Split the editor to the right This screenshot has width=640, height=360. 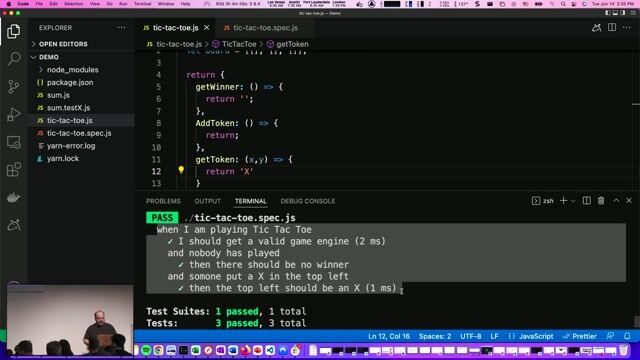click(x=612, y=27)
